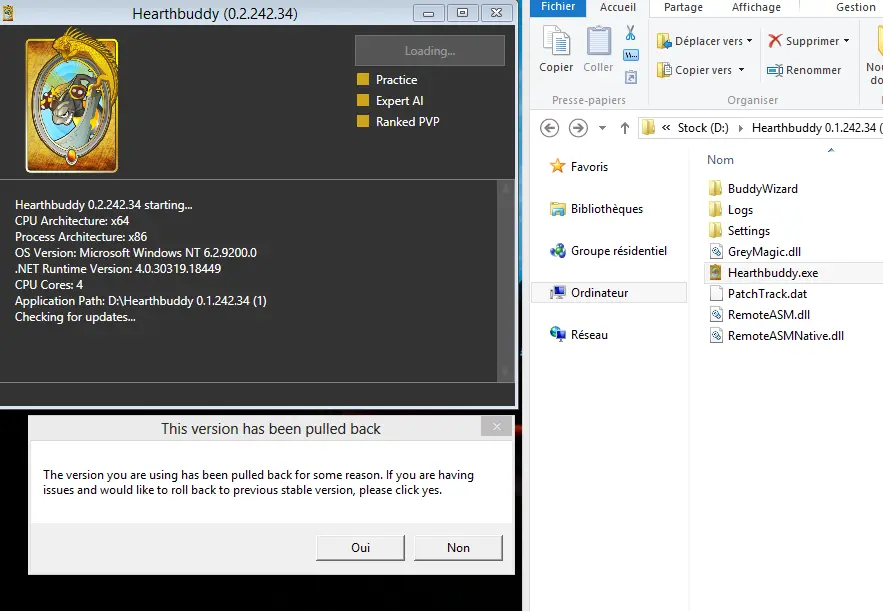Minimize the Hearthbuddy window
The image size is (883, 611).
click(x=429, y=13)
